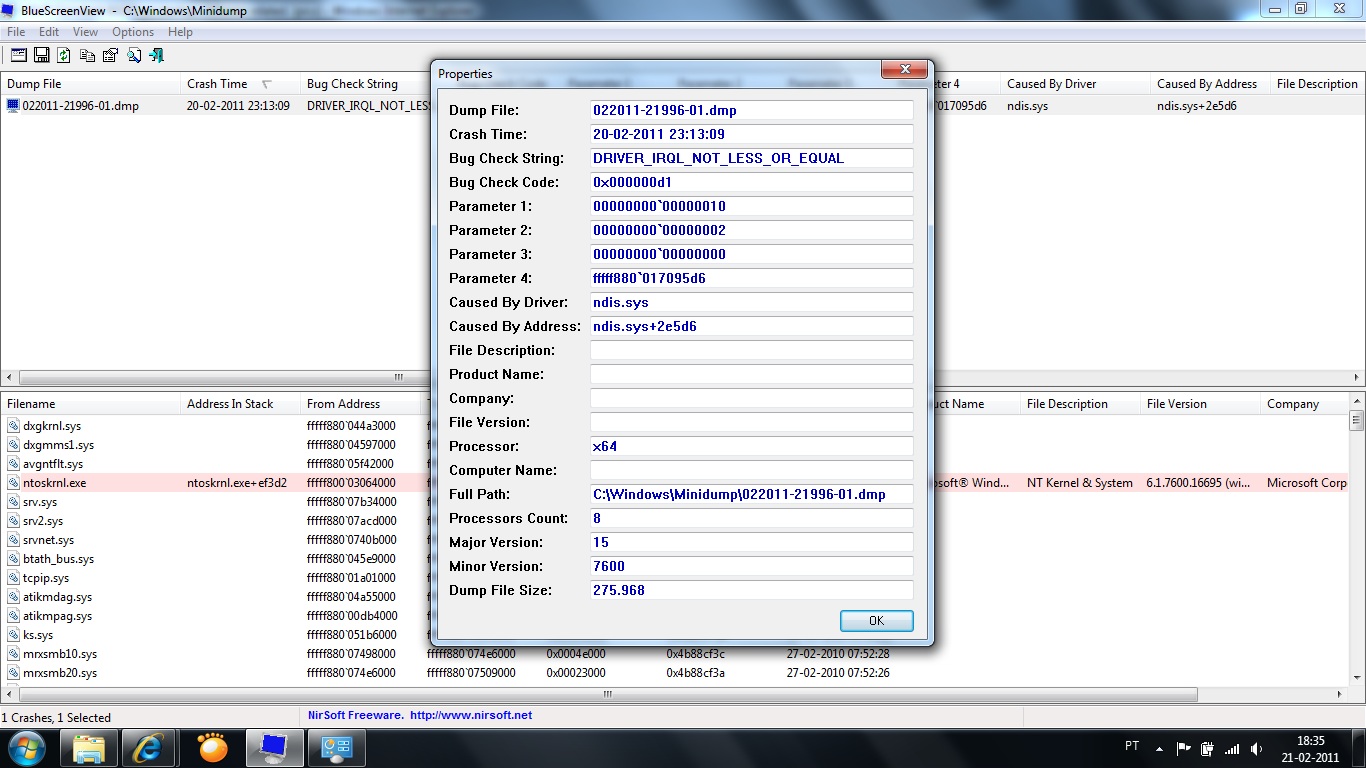Image resolution: width=1366 pixels, height=768 pixels.
Task: Open the Options menu
Action: pyautogui.click(x=133, y=32)
